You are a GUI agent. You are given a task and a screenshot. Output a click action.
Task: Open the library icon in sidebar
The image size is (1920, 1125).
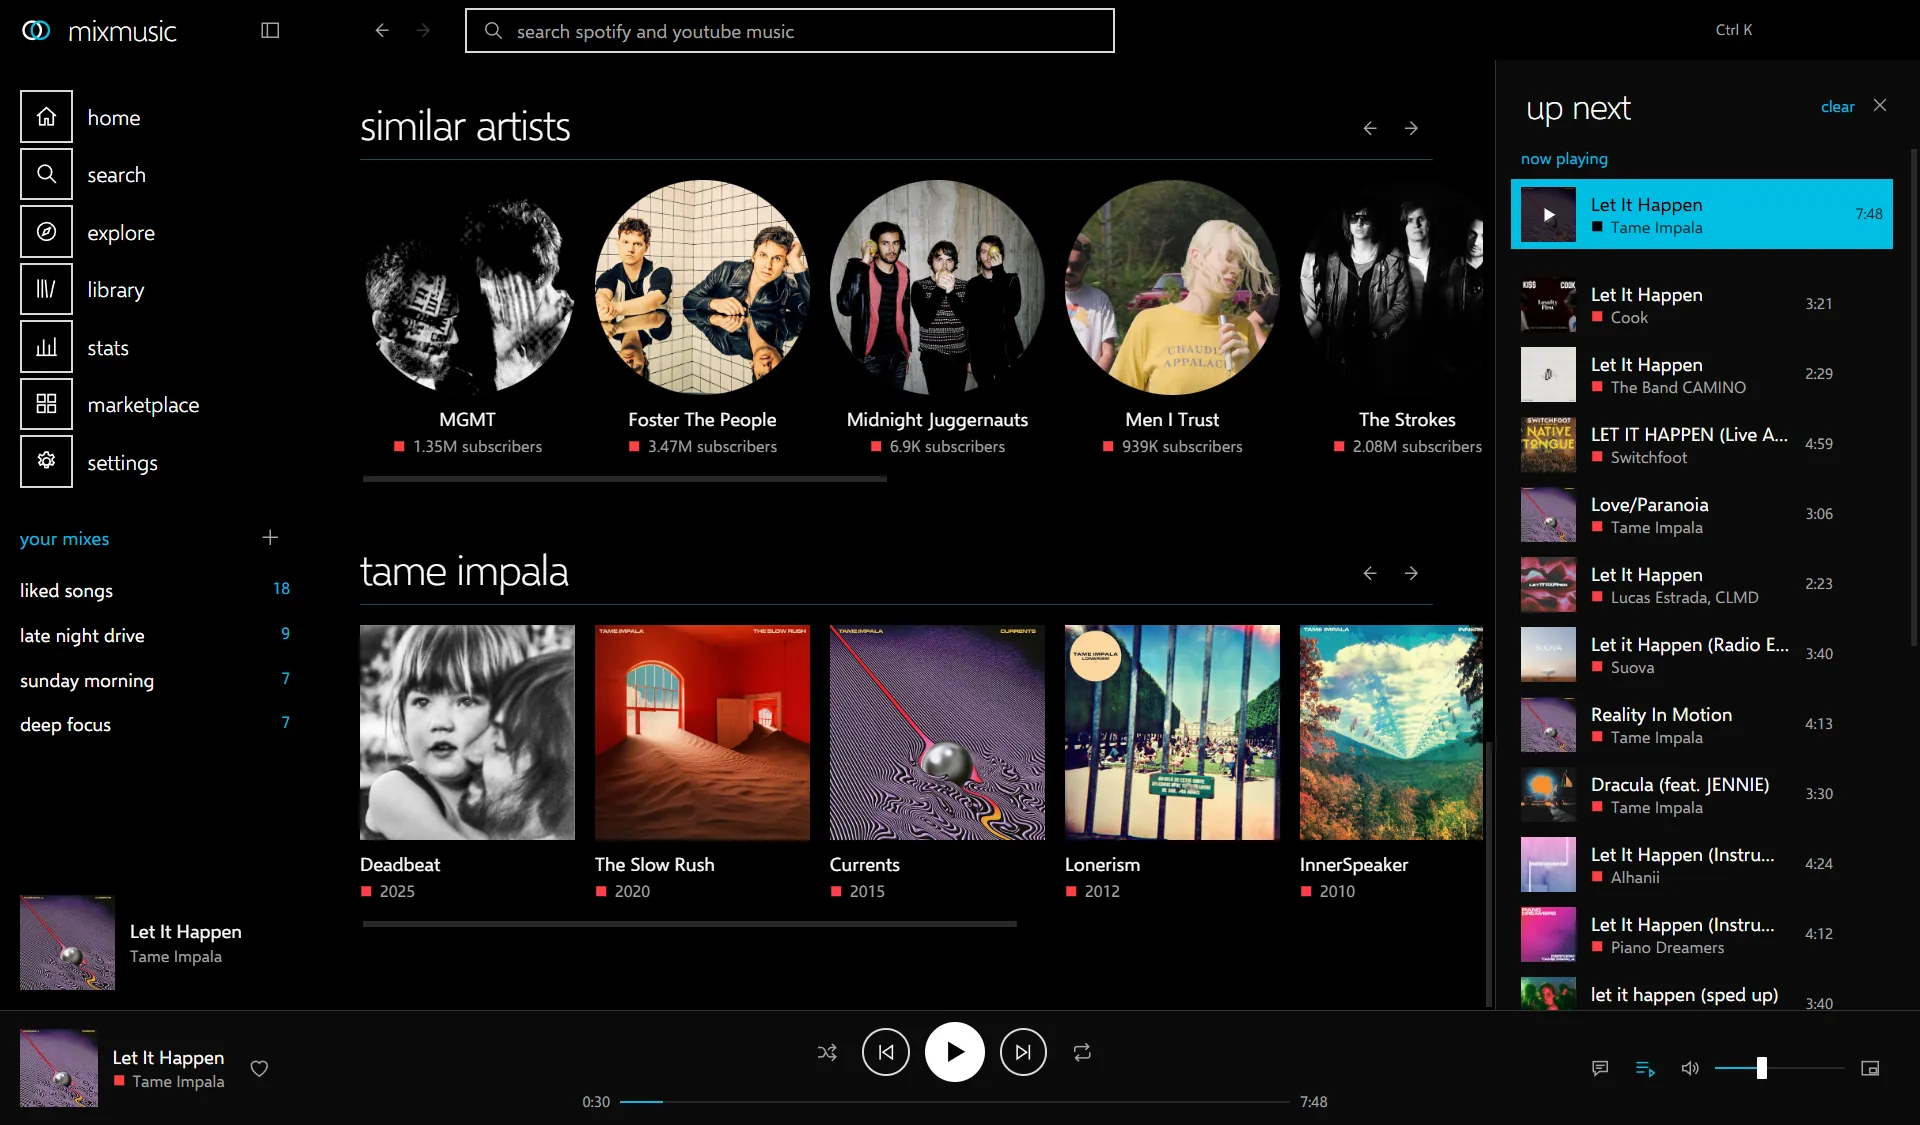(x=46, y=289)
